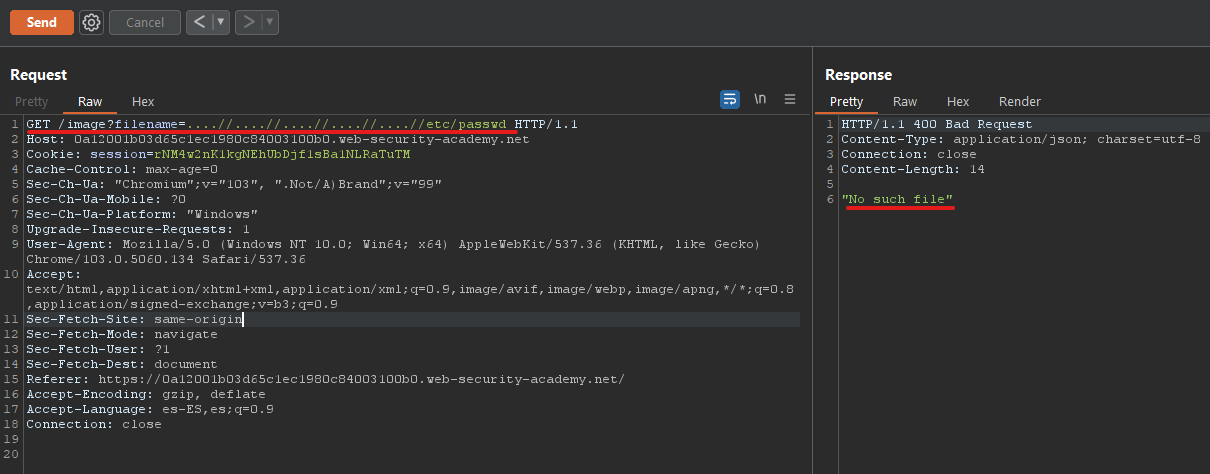Image resolution: width=1210 pixels, height=474 pixels.
Task: Select the Request Raw tab
Action: (90, 102)
